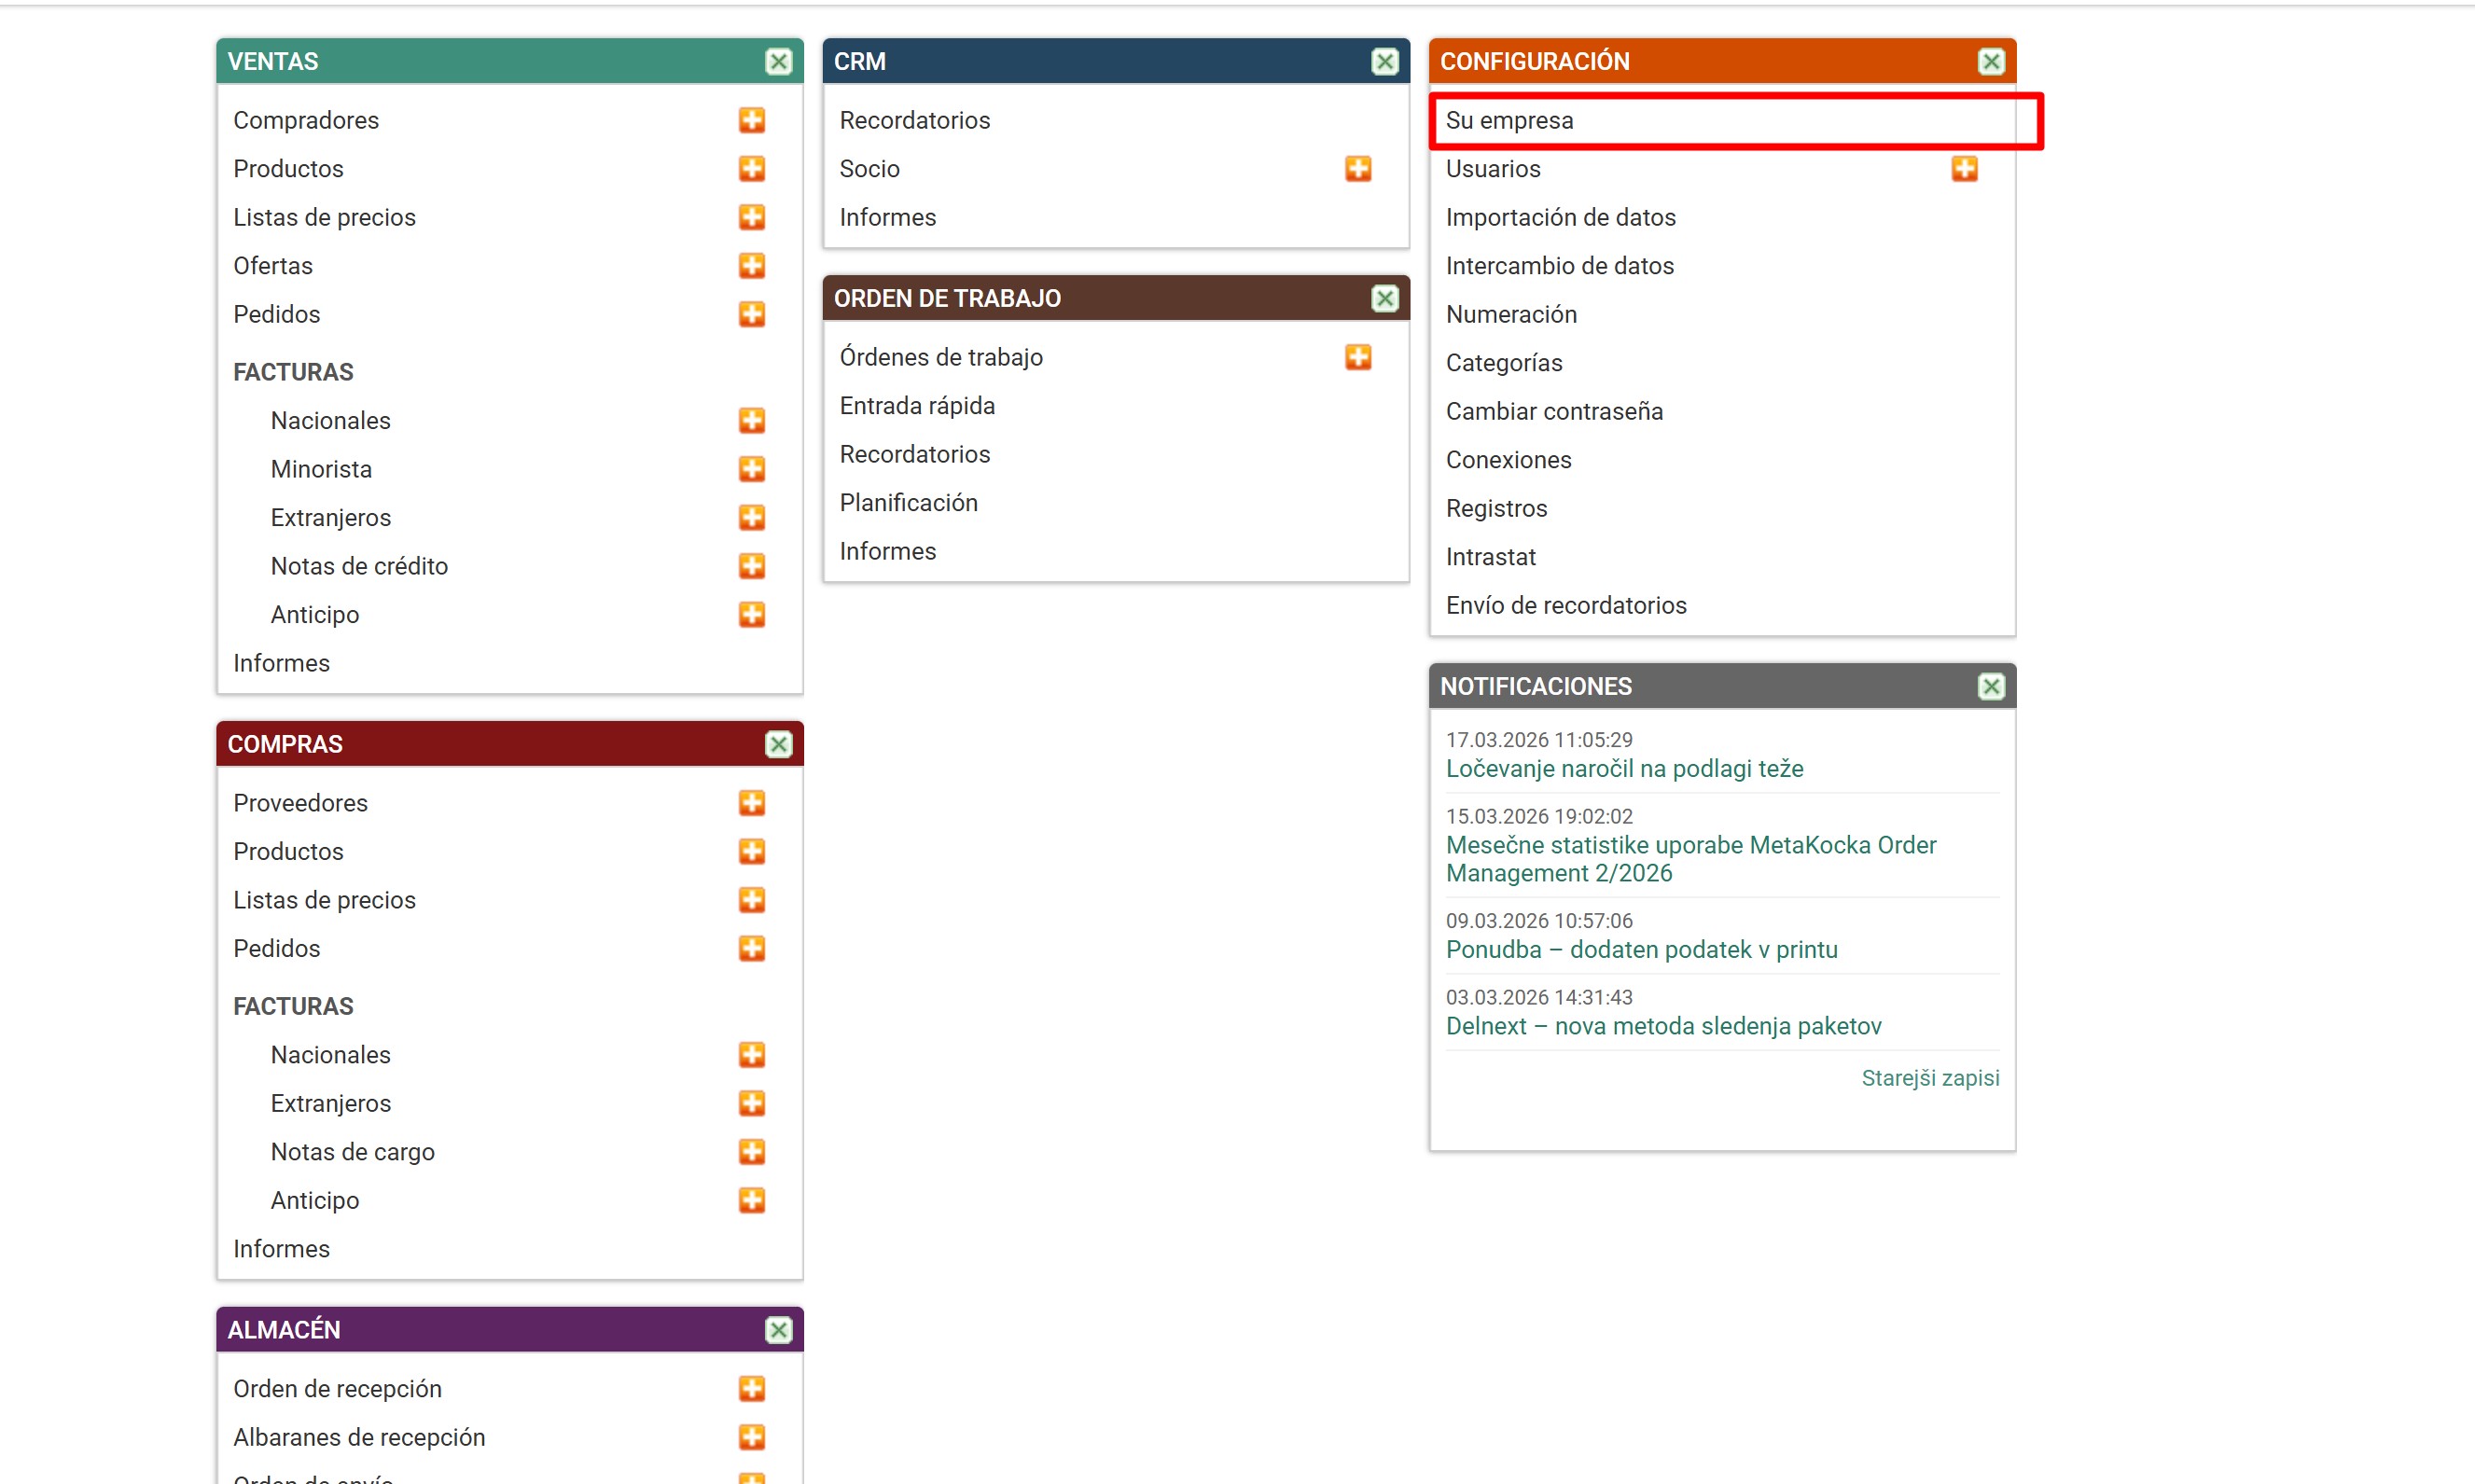Click the plus icon next to Compradores
This screenshot has height=1484, width=2475.
pos(752,120)
